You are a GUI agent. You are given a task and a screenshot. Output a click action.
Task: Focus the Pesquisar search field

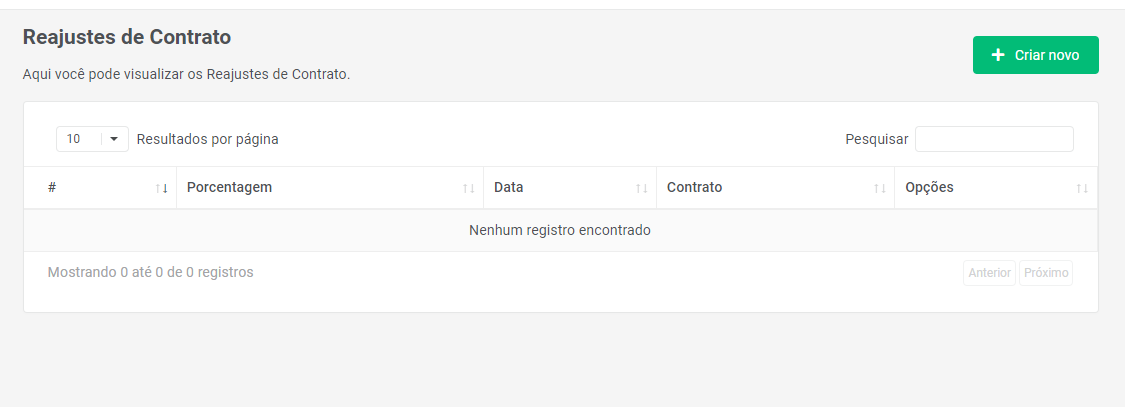point(994,139)
